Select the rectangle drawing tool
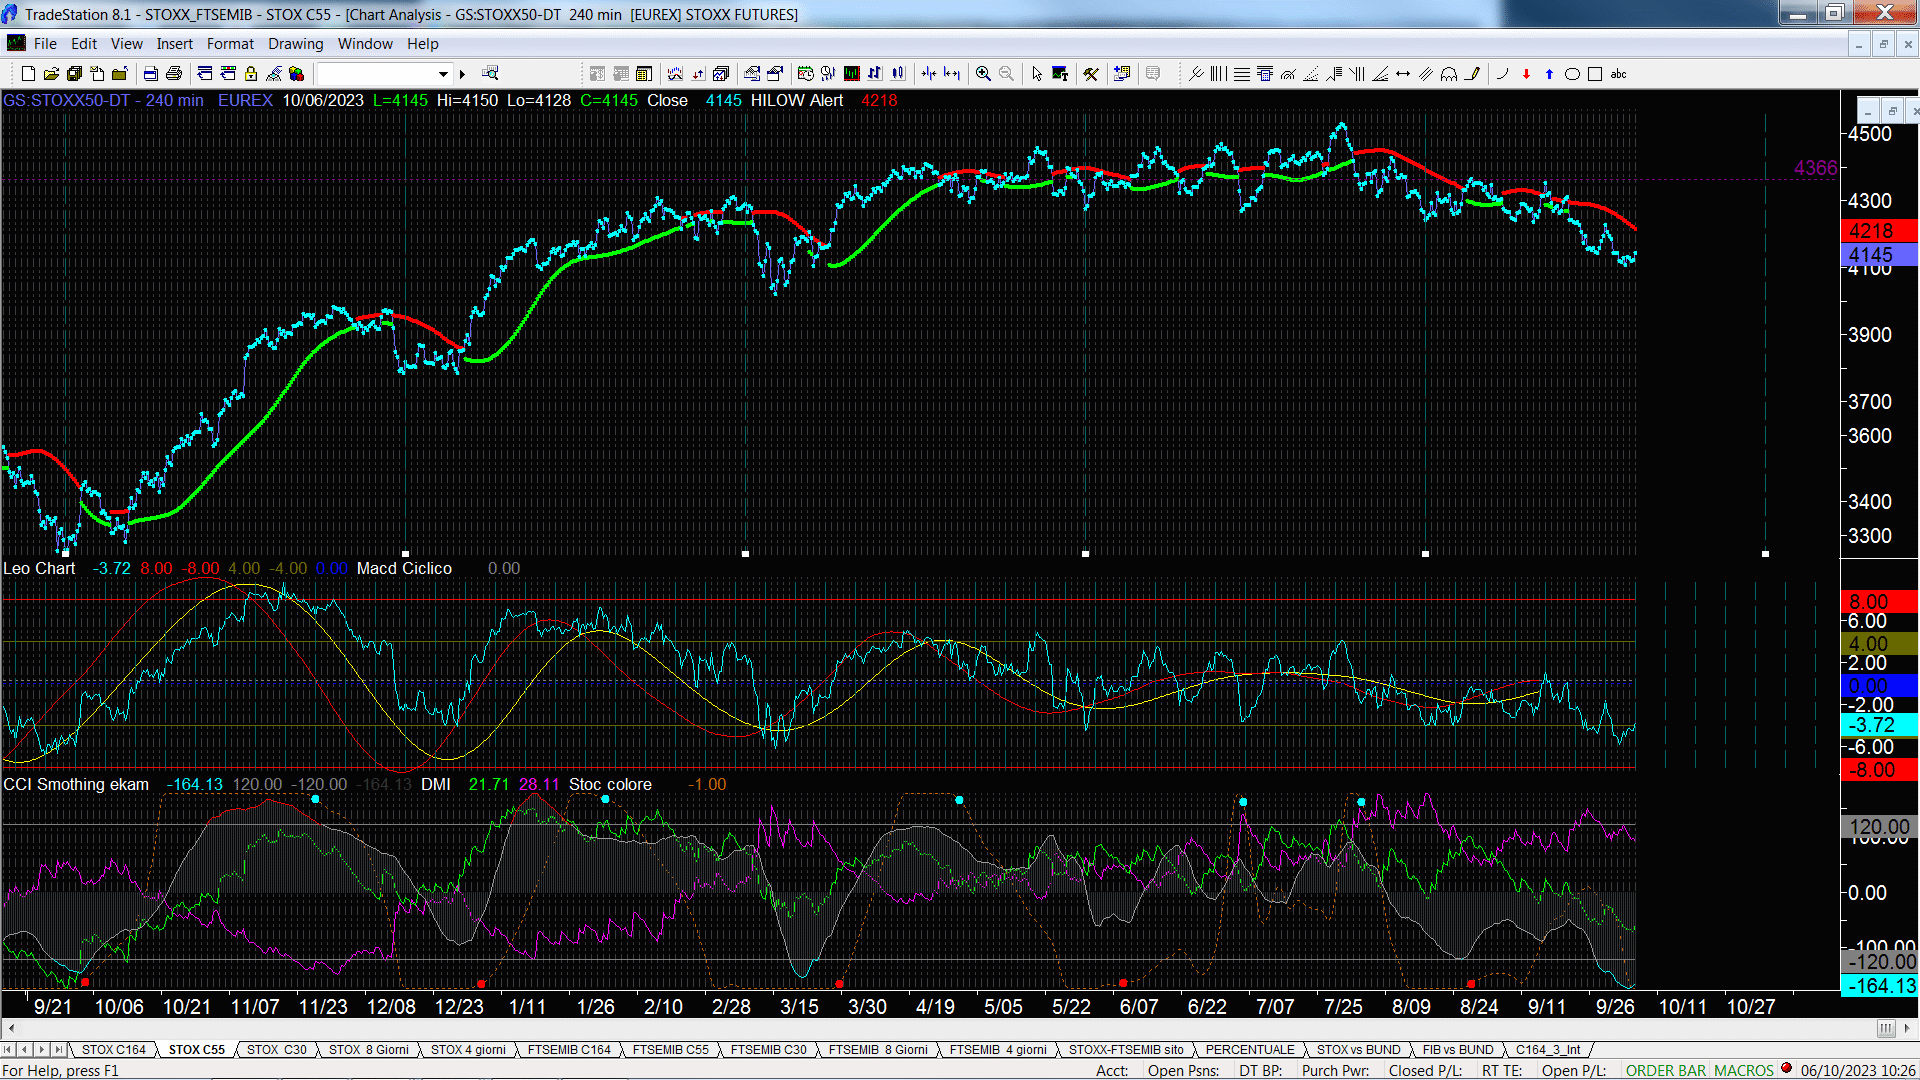The image size is (1920, 1080). 1595,74
